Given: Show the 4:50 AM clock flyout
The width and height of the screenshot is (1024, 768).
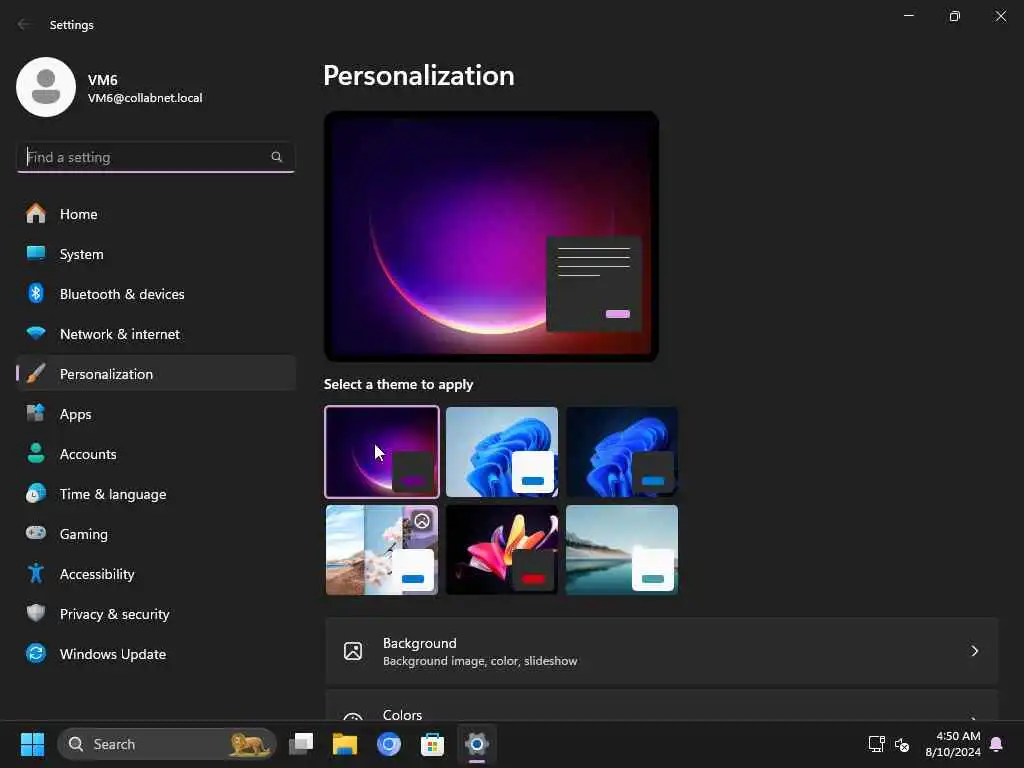Looking at the screenshot, I should [953, 744].
